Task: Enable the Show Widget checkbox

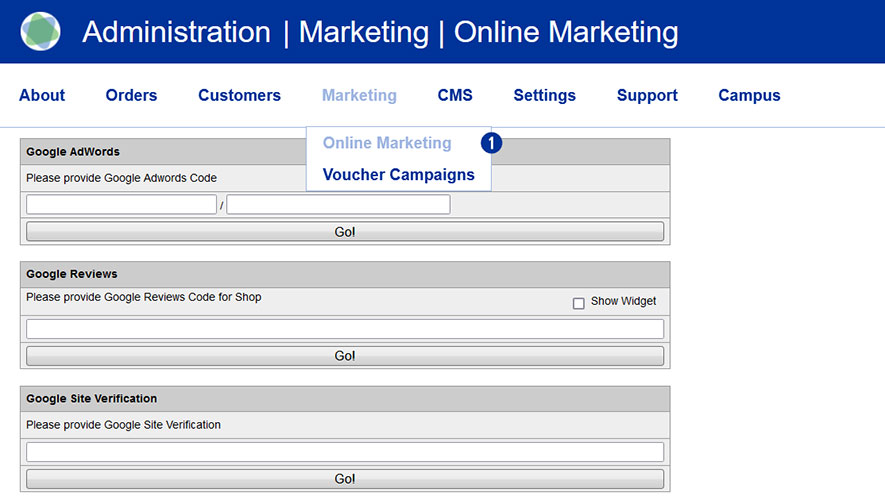Action: tap(579, 303)
